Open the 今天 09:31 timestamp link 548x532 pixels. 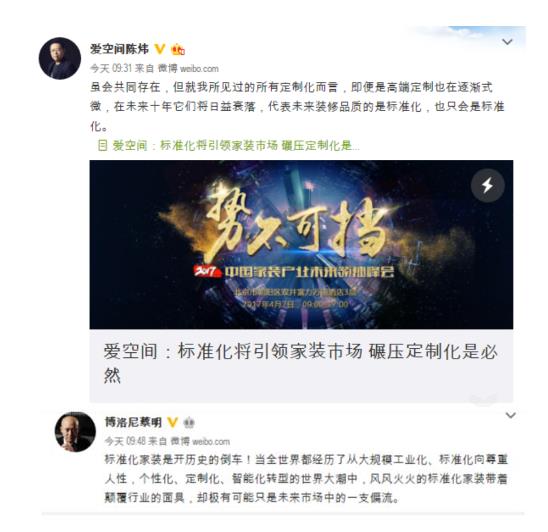(108, 69)
